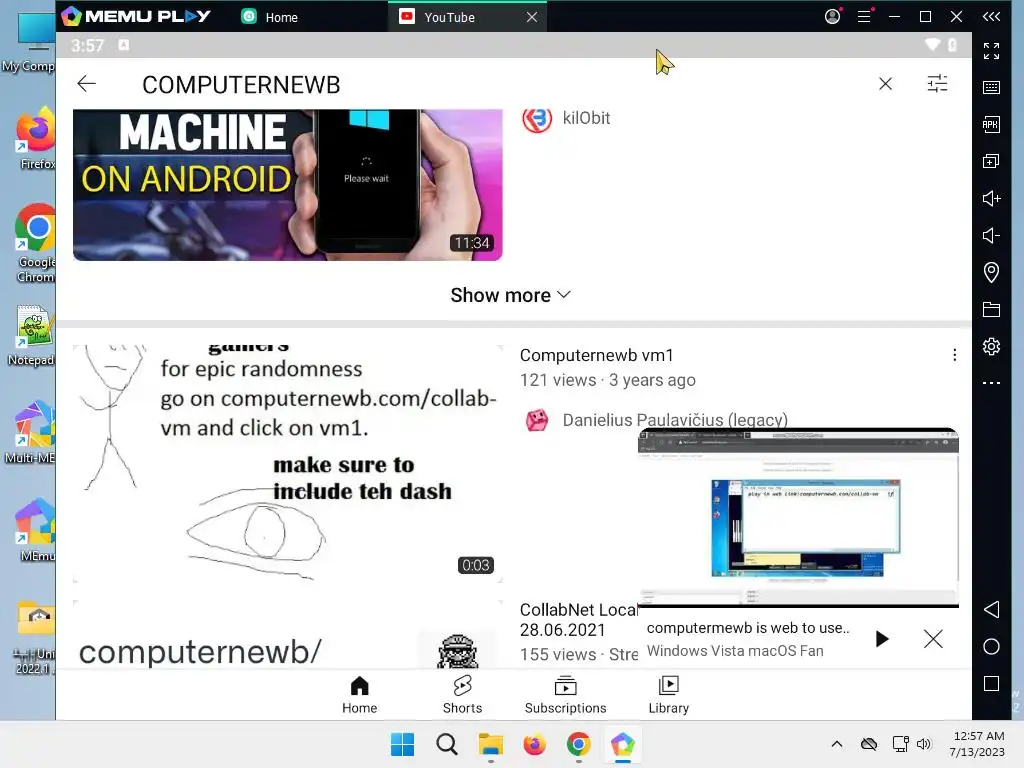Screen dimensions: 1024x768
Task: Open the CollabNet Local video thumbnail
Action: tap(287, 635)
